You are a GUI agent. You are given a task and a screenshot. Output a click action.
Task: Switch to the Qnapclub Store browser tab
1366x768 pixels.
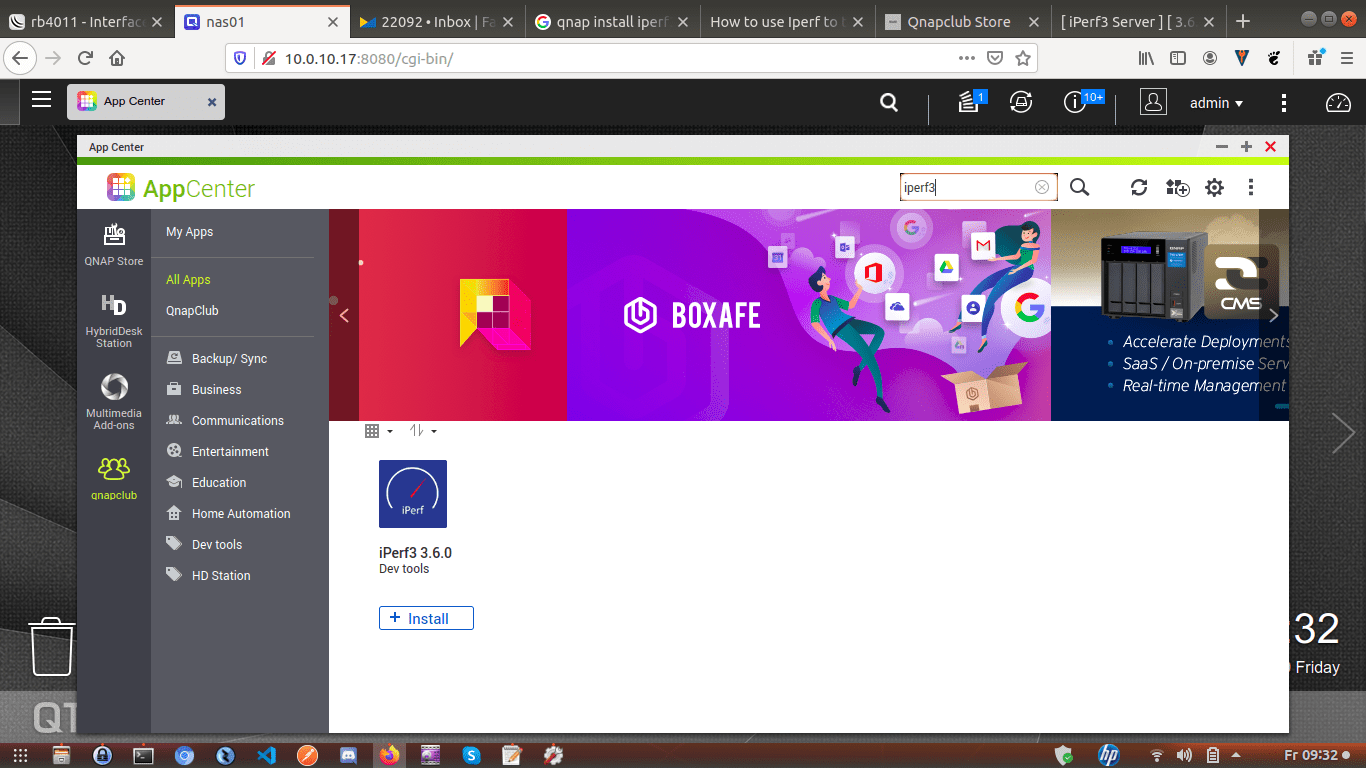click(x=960, y=21)
